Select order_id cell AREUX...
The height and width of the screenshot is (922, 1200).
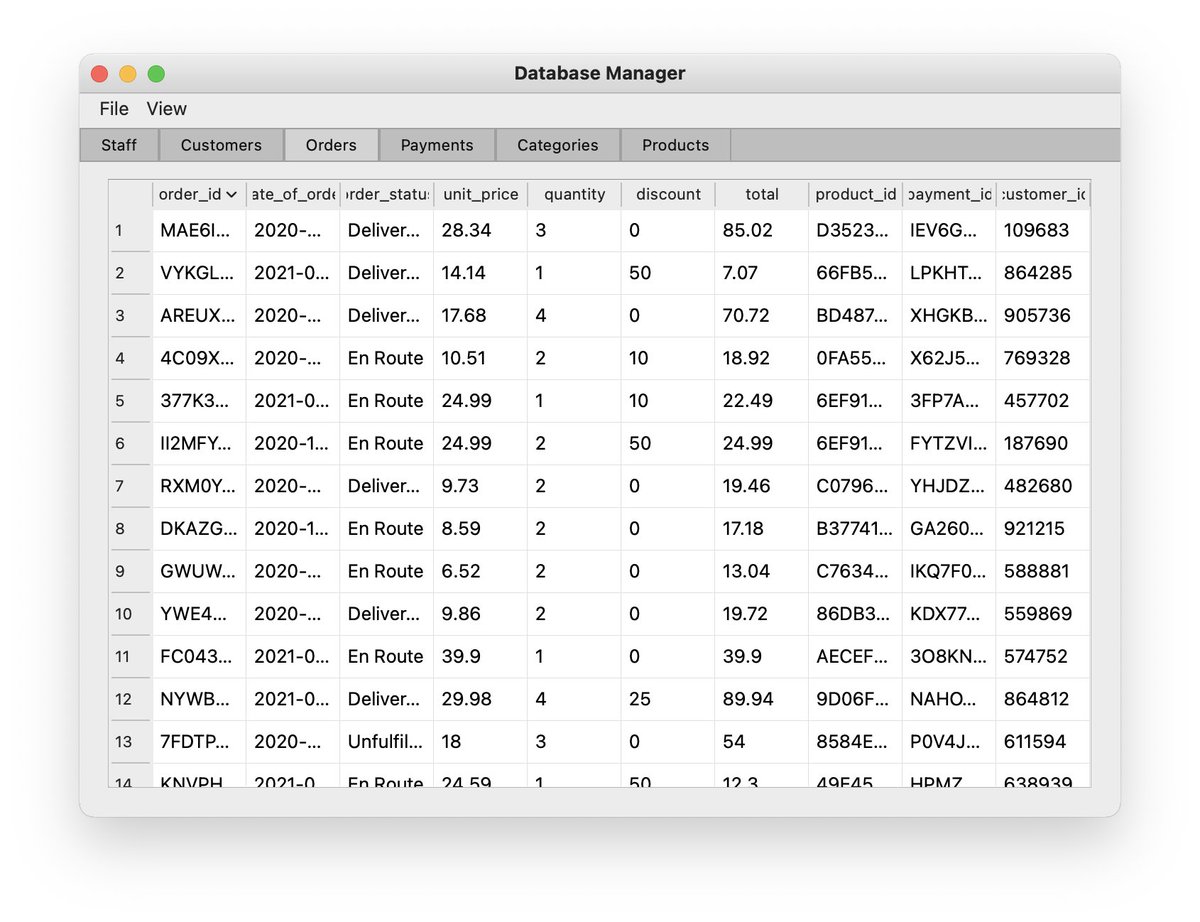[199, 316]
